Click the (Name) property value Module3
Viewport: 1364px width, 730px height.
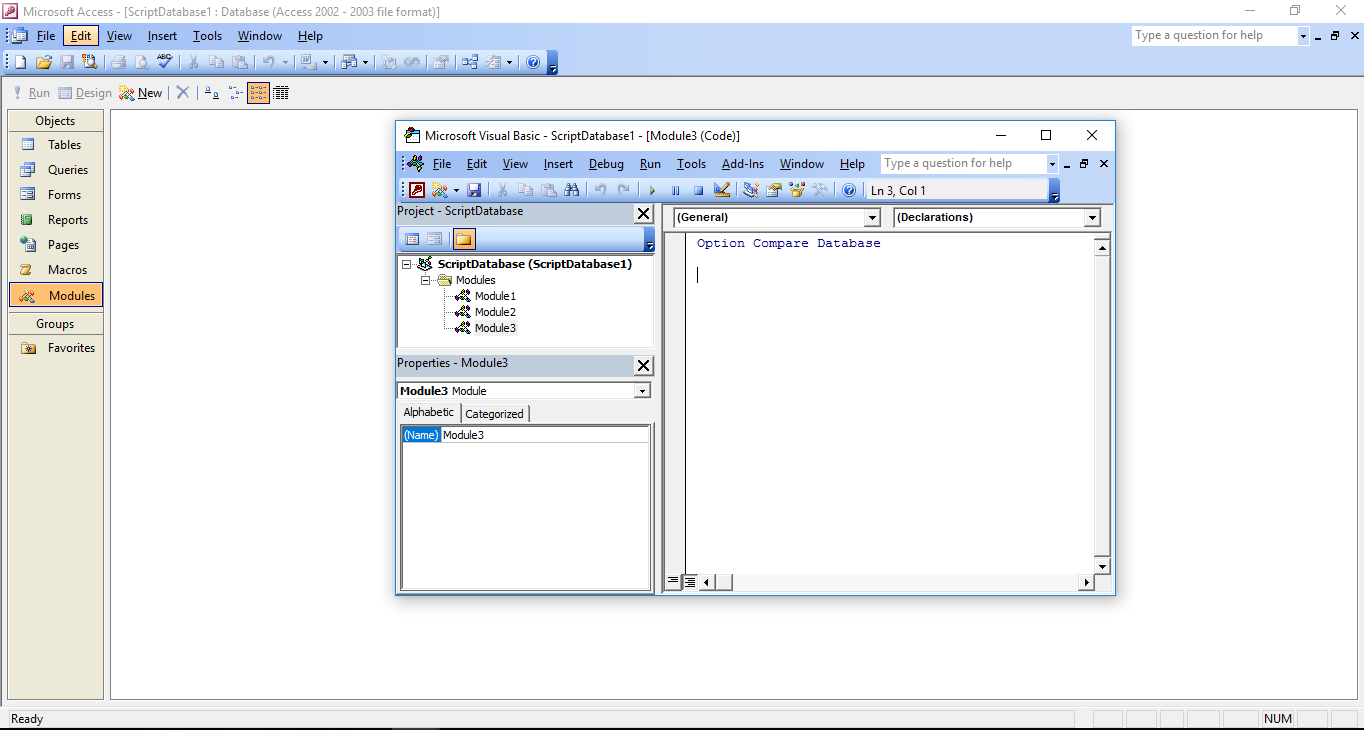point(545,435)
